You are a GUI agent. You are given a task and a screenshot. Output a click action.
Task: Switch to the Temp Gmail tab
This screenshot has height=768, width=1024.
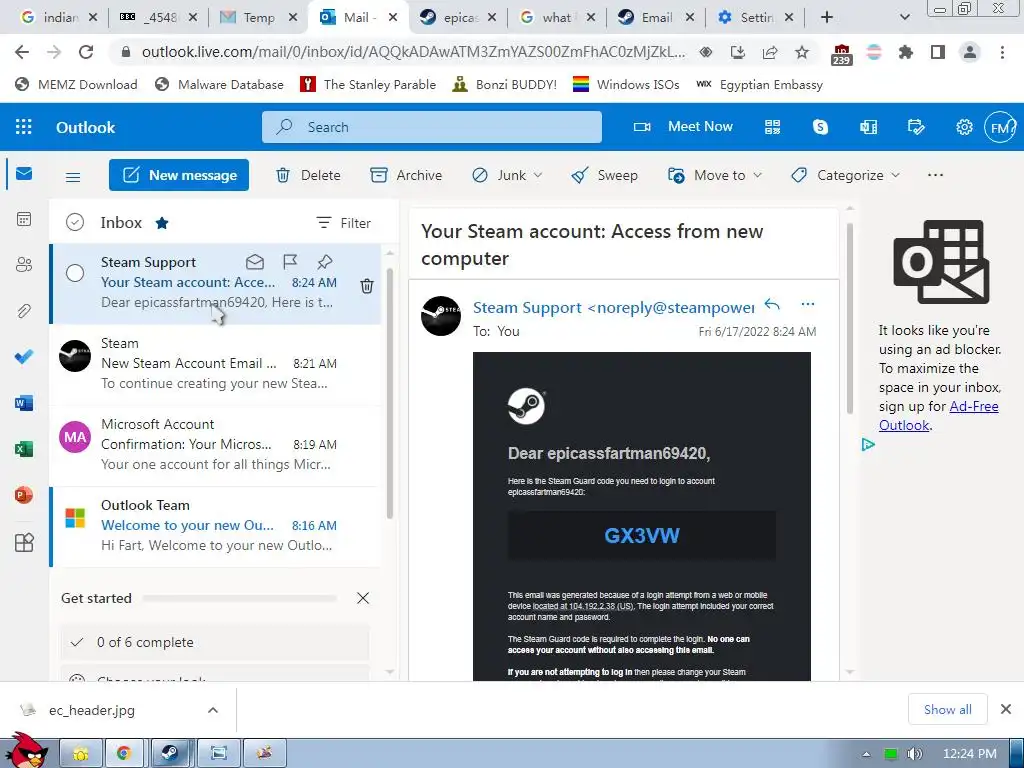coord(256,18)
